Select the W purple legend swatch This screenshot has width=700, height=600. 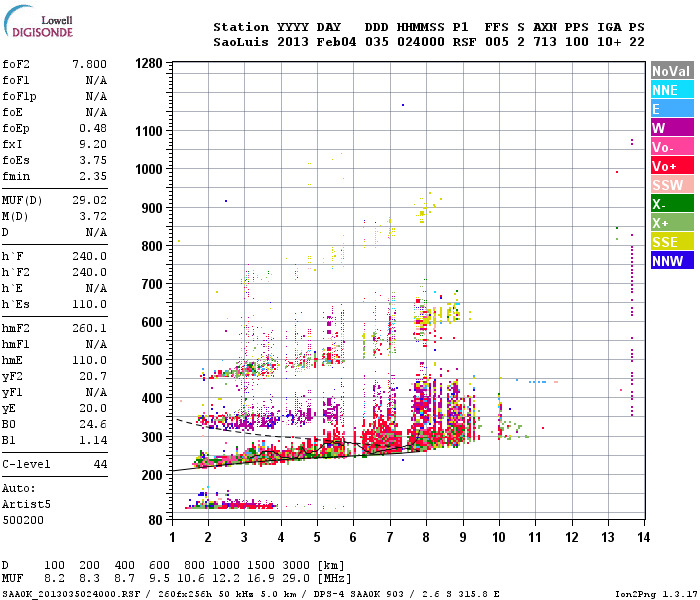[x=672, y=128]
